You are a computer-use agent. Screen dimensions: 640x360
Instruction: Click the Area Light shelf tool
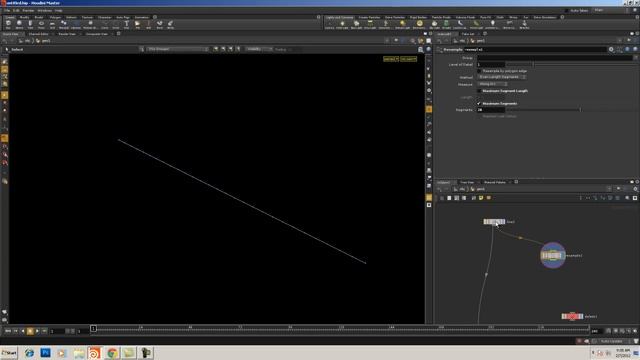coord(370,24)
